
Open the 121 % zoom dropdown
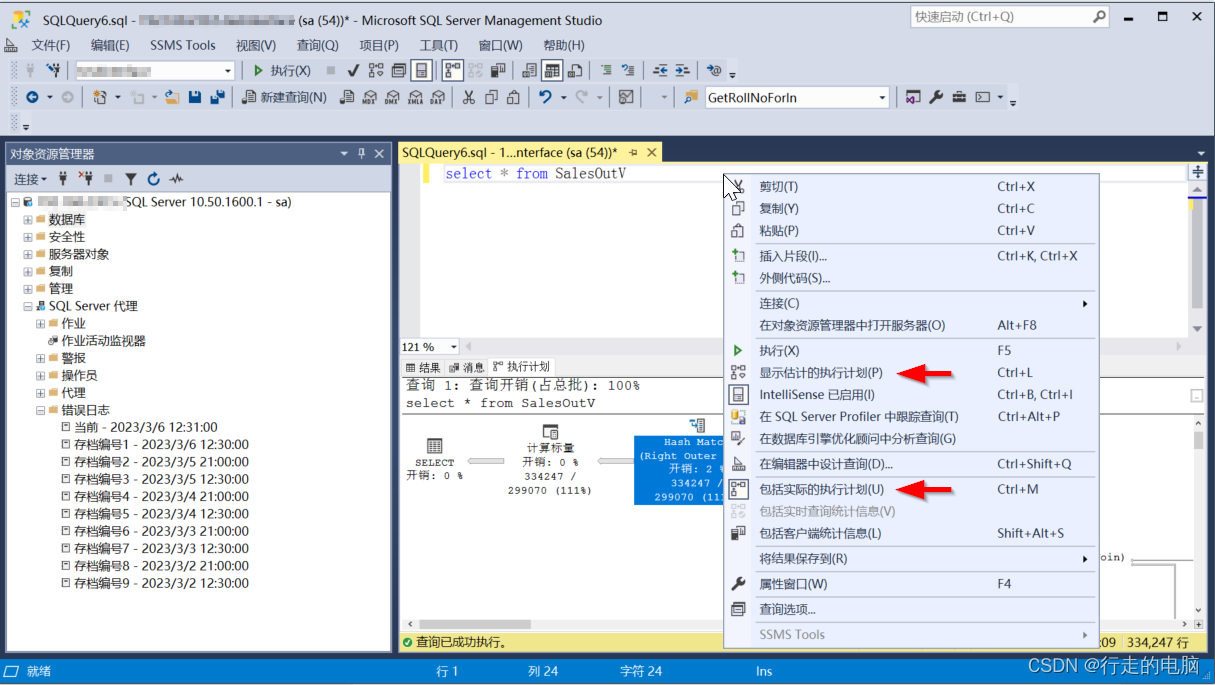453,347
